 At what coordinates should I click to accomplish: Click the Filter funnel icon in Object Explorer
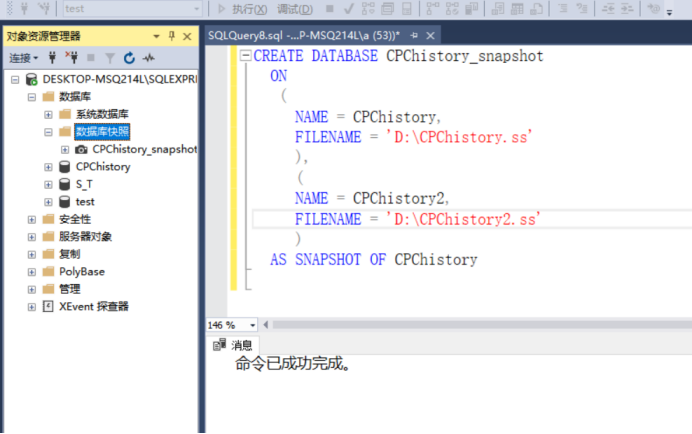[110, 58]
